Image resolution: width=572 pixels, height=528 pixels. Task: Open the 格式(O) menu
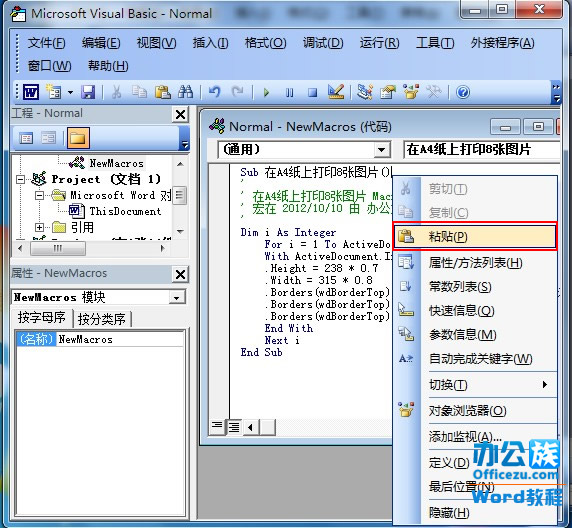pos(266,43)
